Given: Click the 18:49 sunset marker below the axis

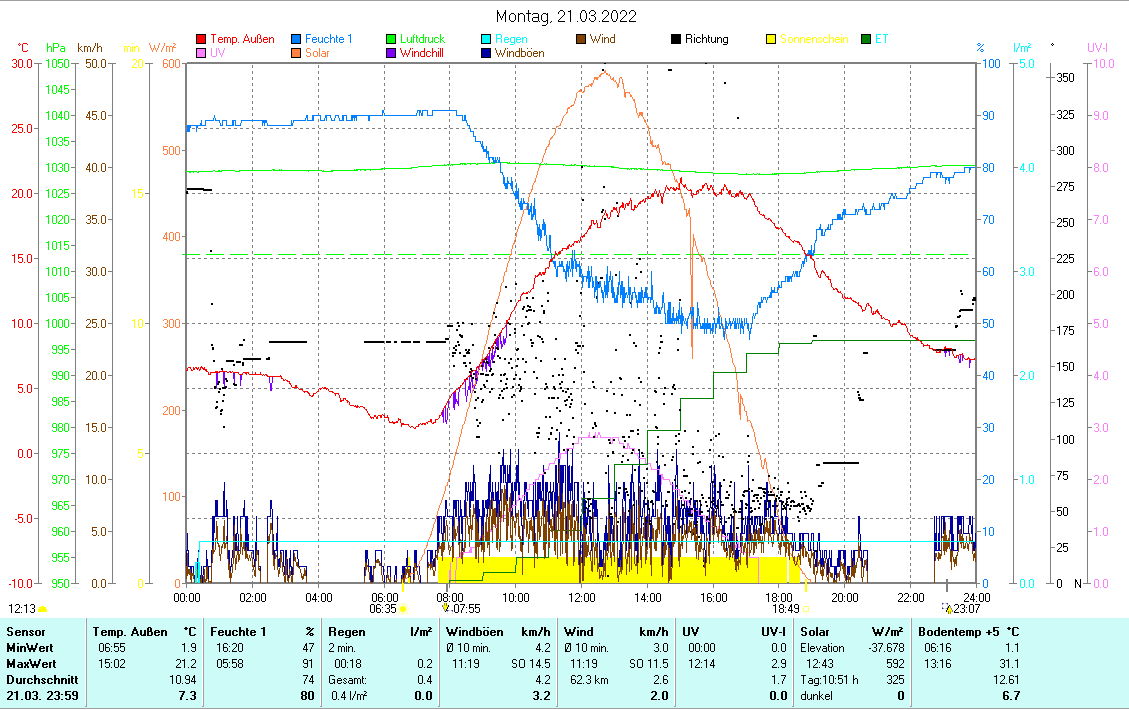Looking at the screenshot, I should point(786,608).
